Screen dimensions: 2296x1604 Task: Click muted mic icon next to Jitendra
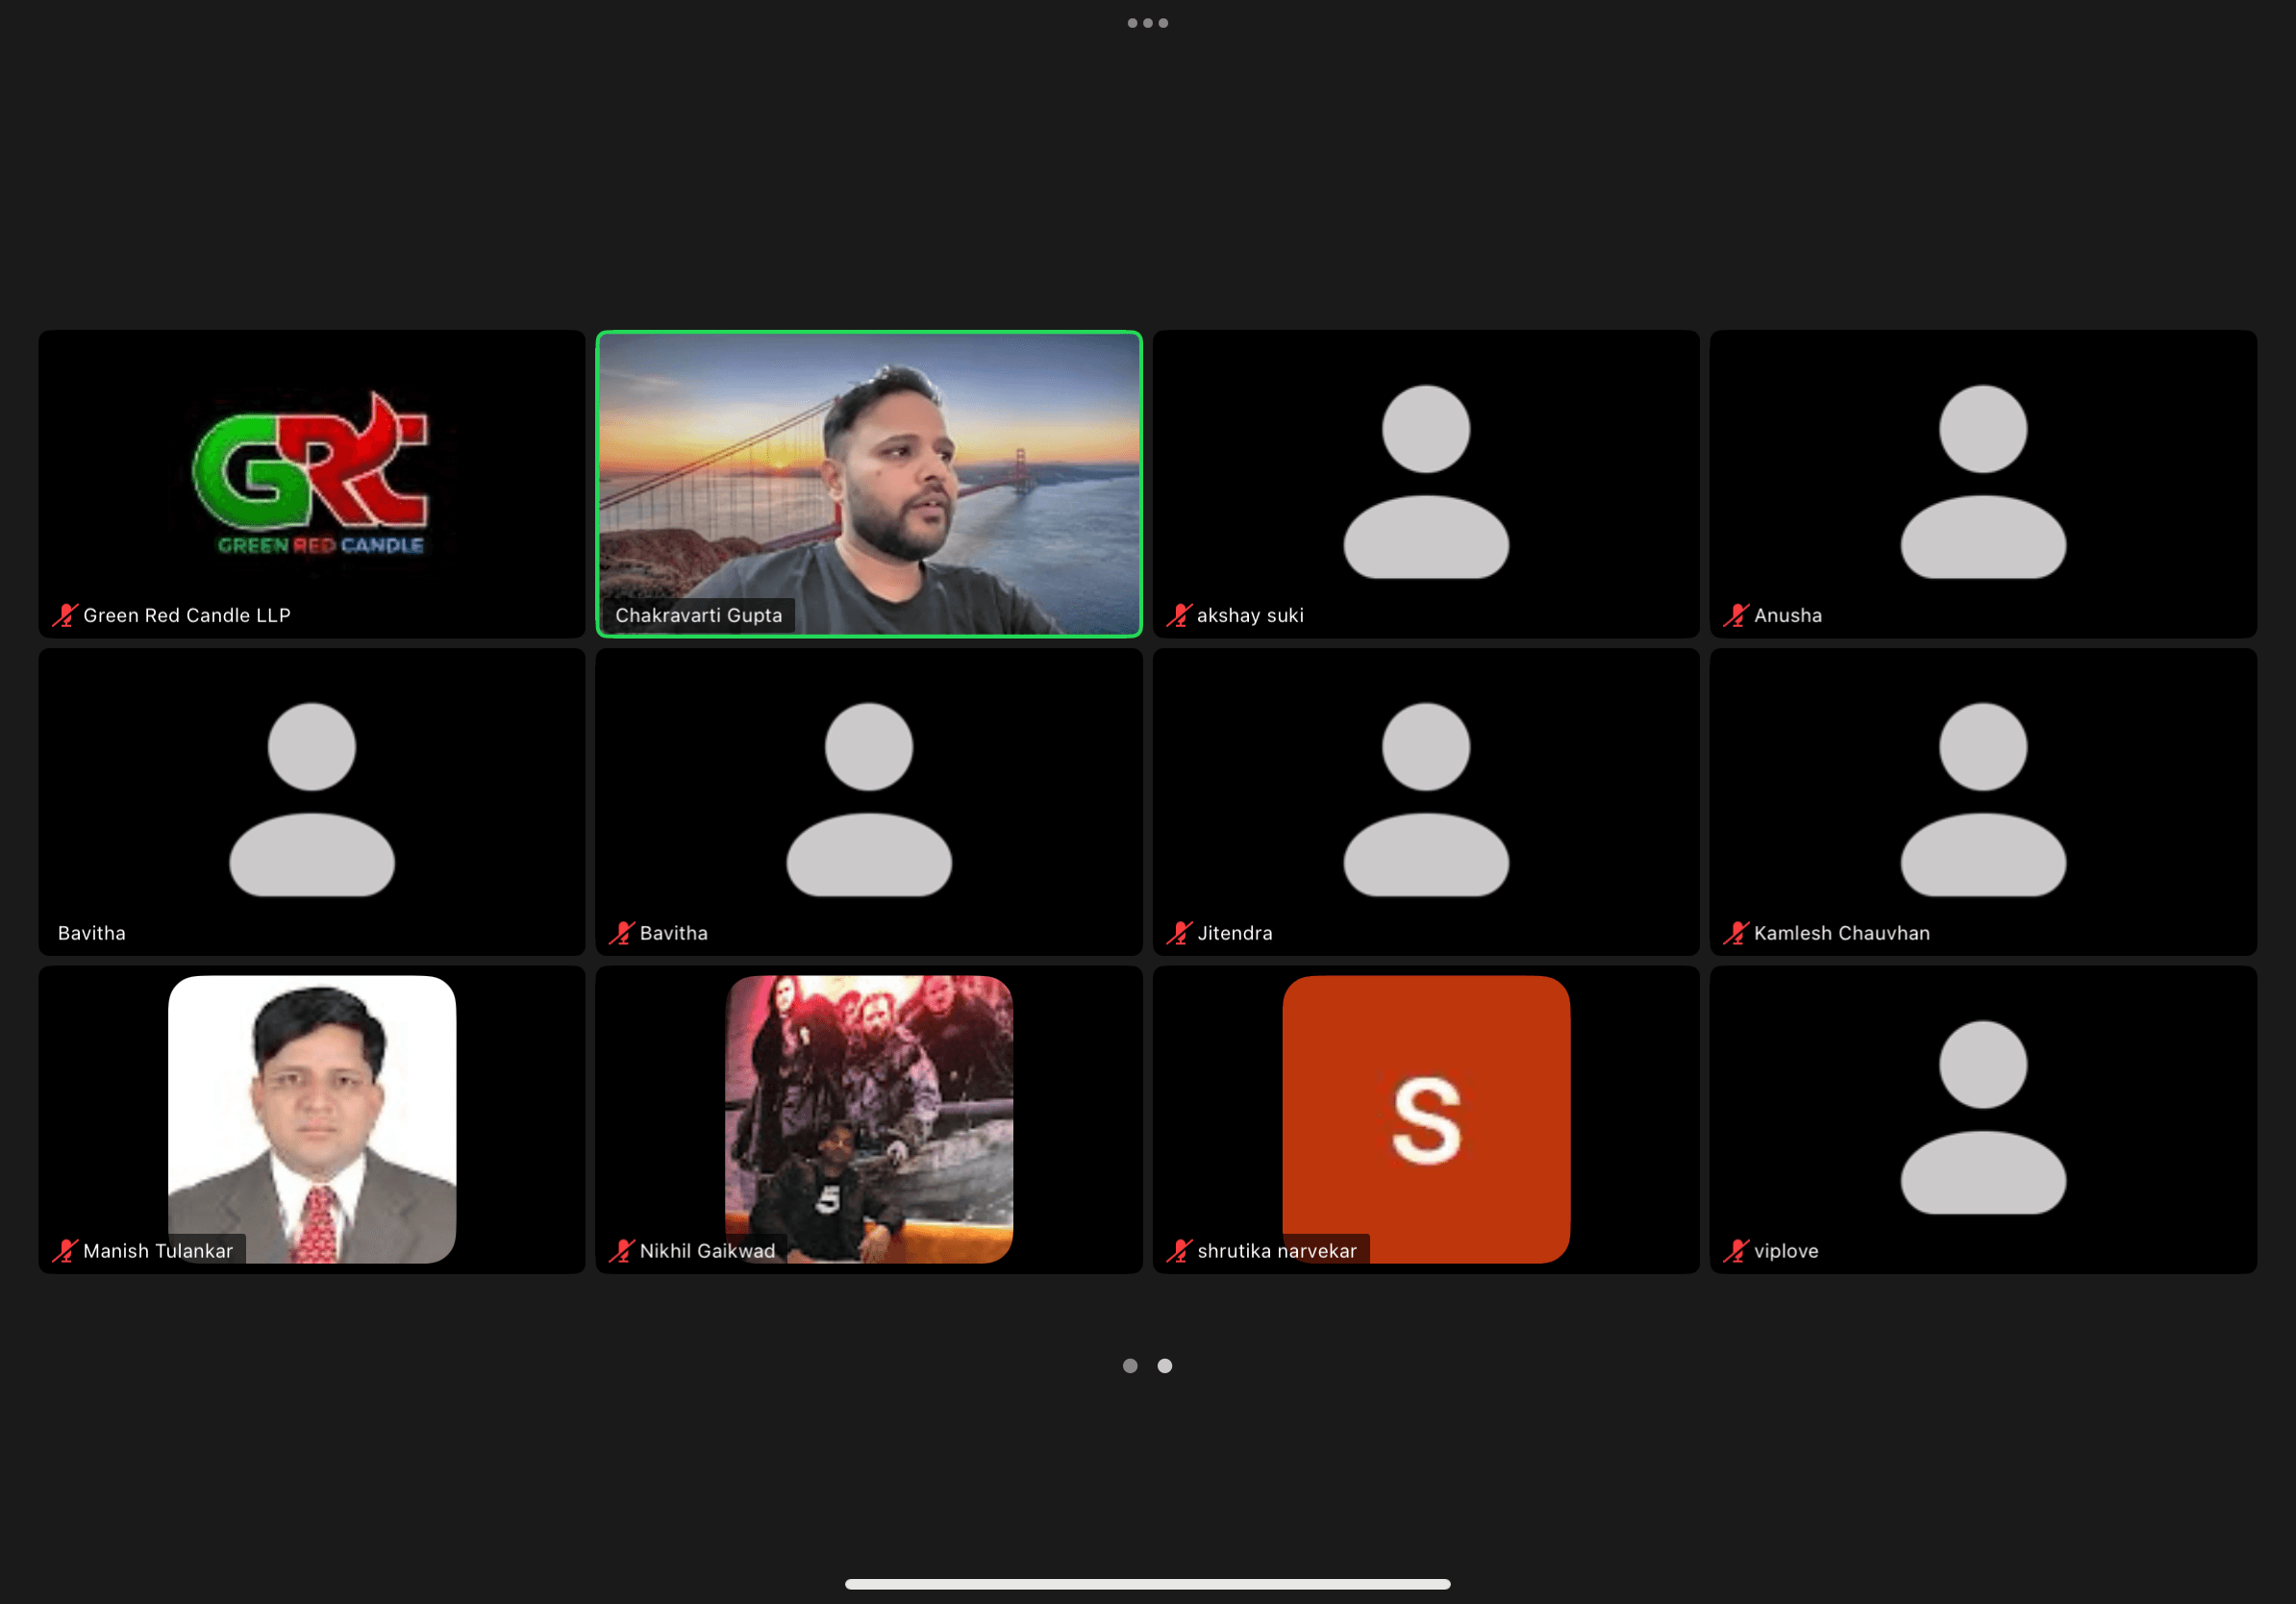(x=1179, y=933)
